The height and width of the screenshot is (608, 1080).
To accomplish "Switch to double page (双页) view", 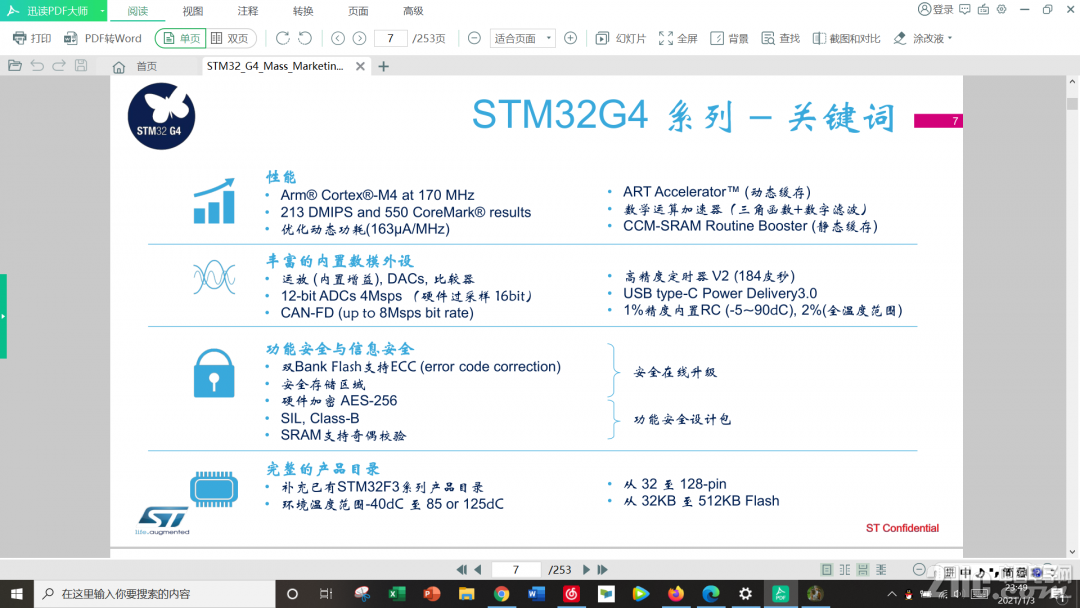I will click(x=230, y=39).
